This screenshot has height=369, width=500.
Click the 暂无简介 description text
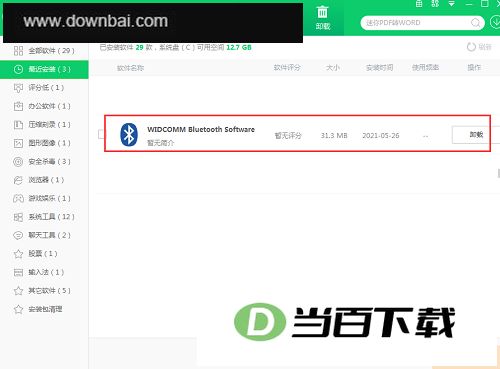click(x=161, y=143)
